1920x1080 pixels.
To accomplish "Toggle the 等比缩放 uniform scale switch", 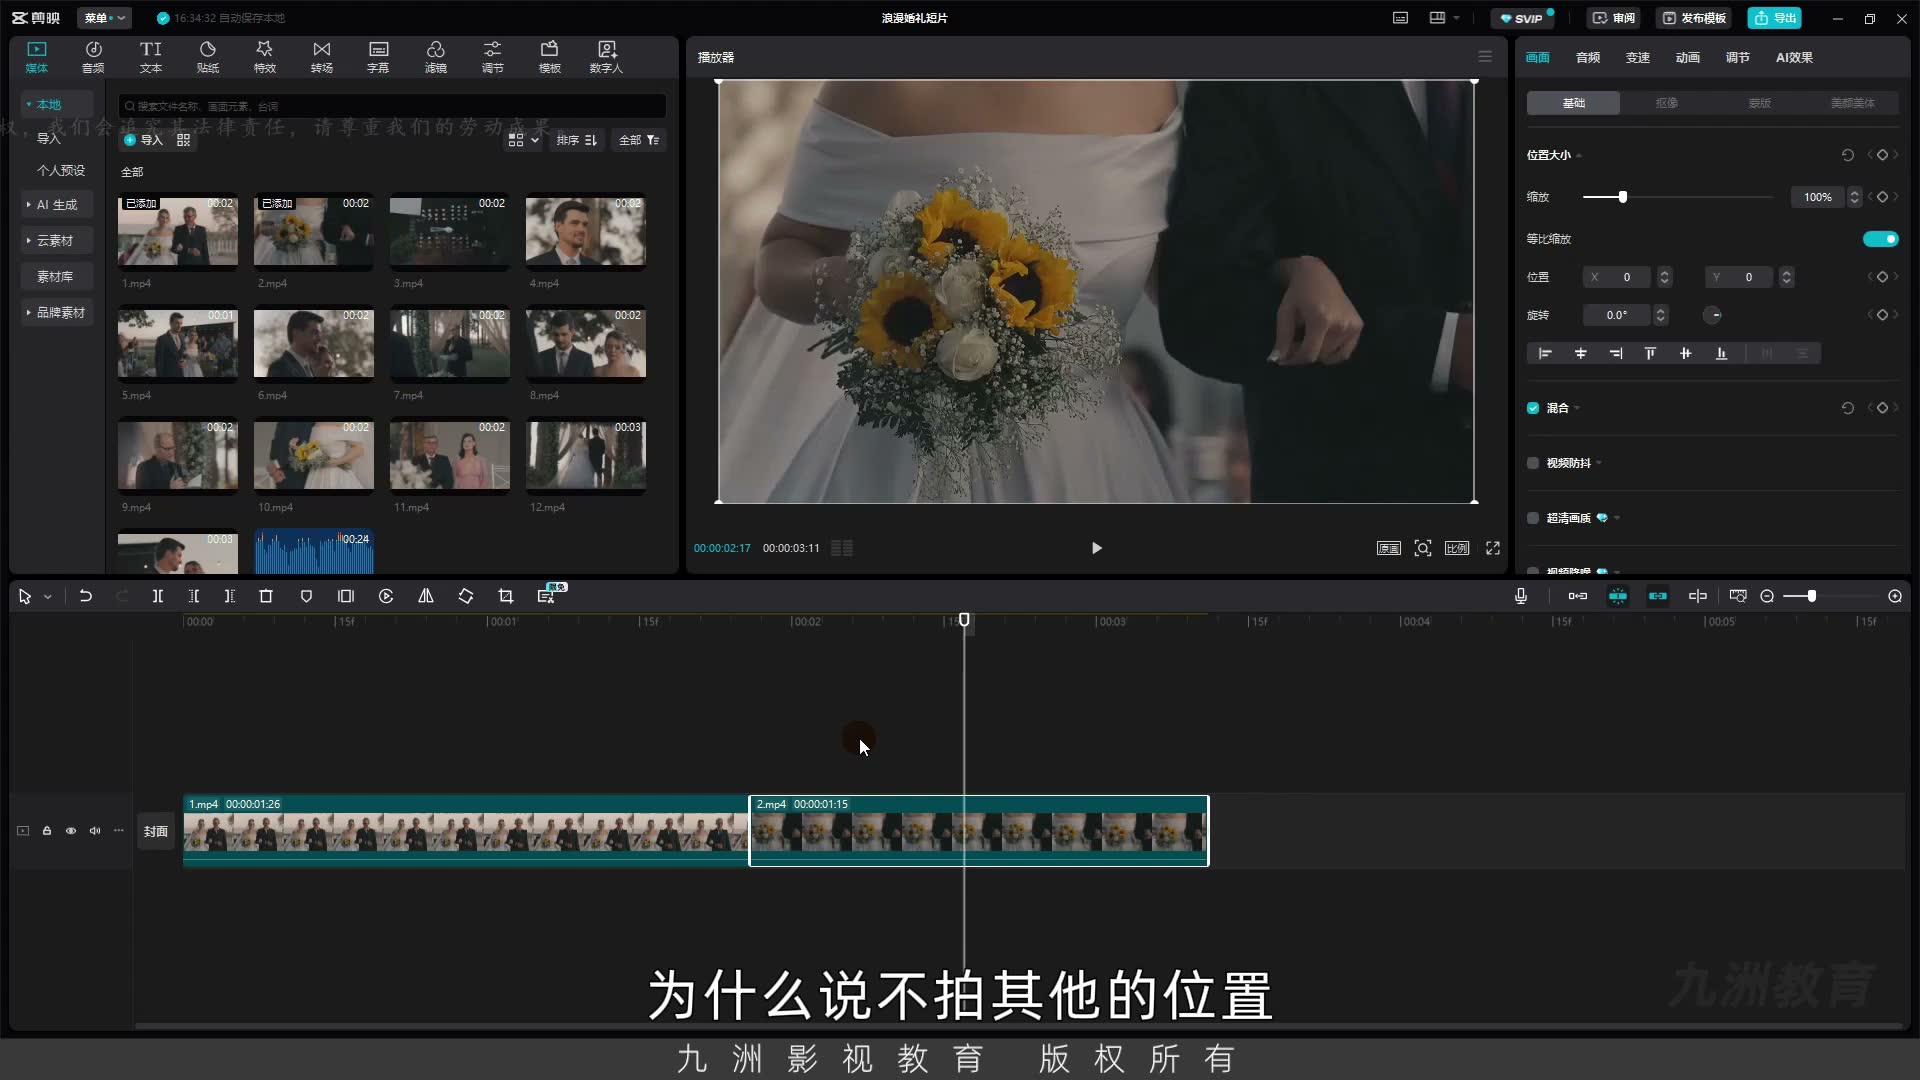I will coord(1880,239).
